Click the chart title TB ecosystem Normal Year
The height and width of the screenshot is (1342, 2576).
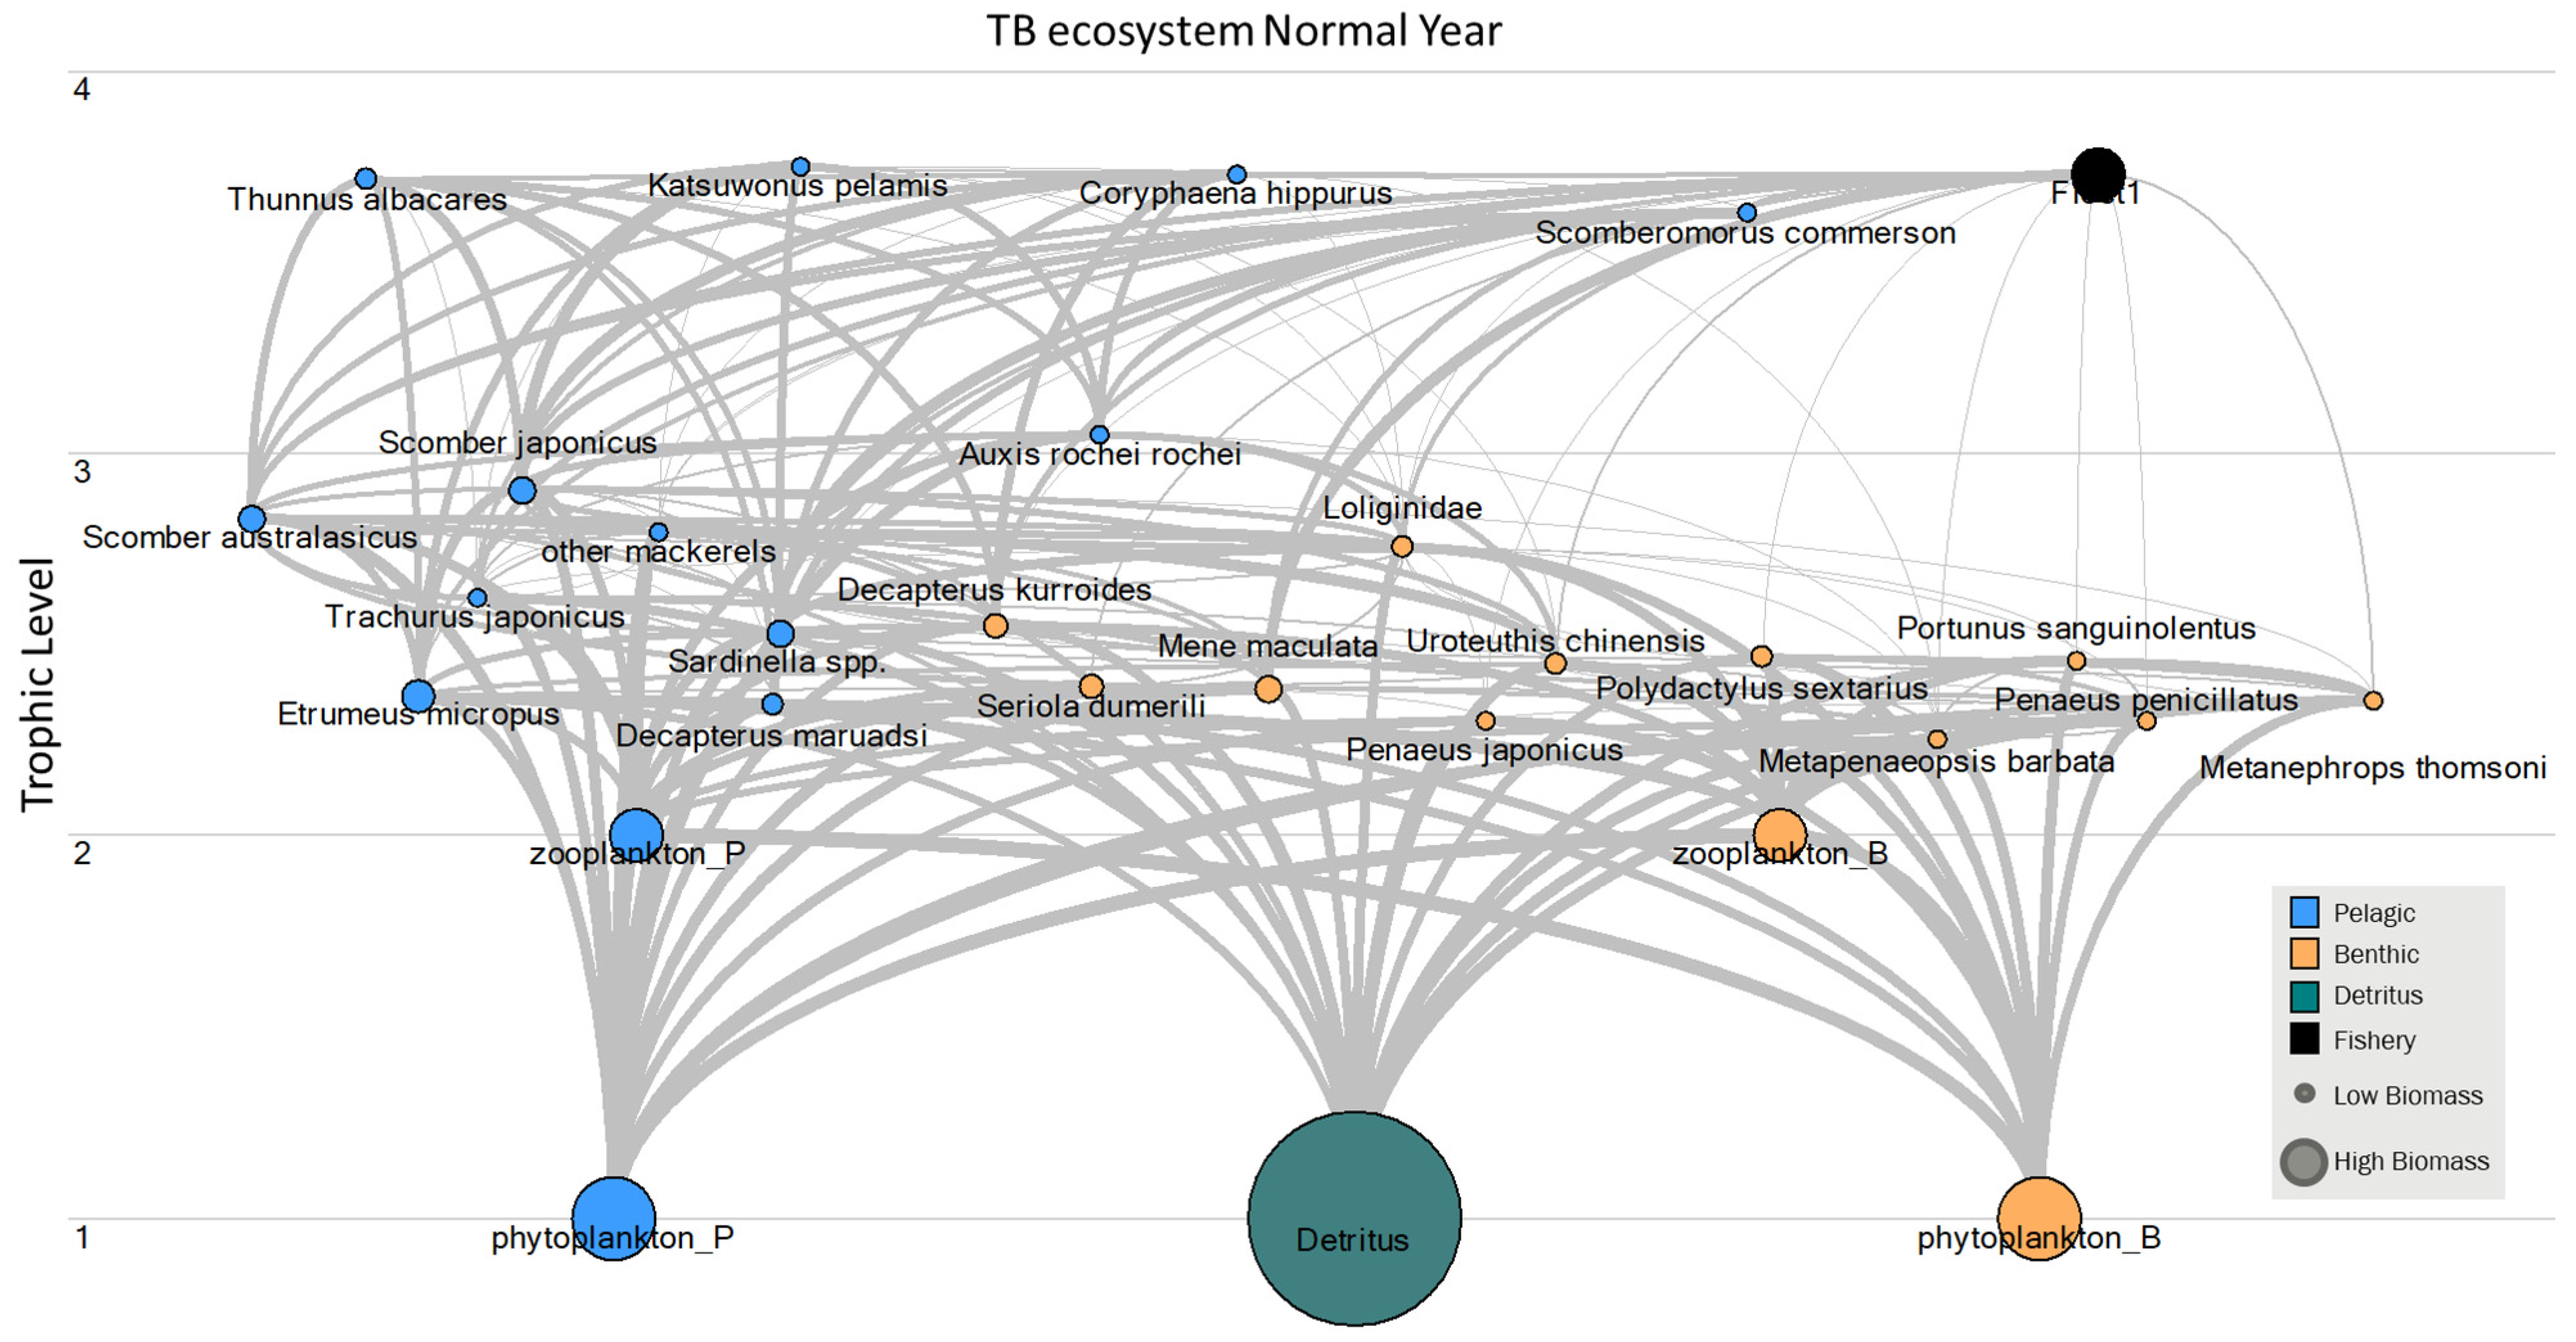pos(1243,30)
